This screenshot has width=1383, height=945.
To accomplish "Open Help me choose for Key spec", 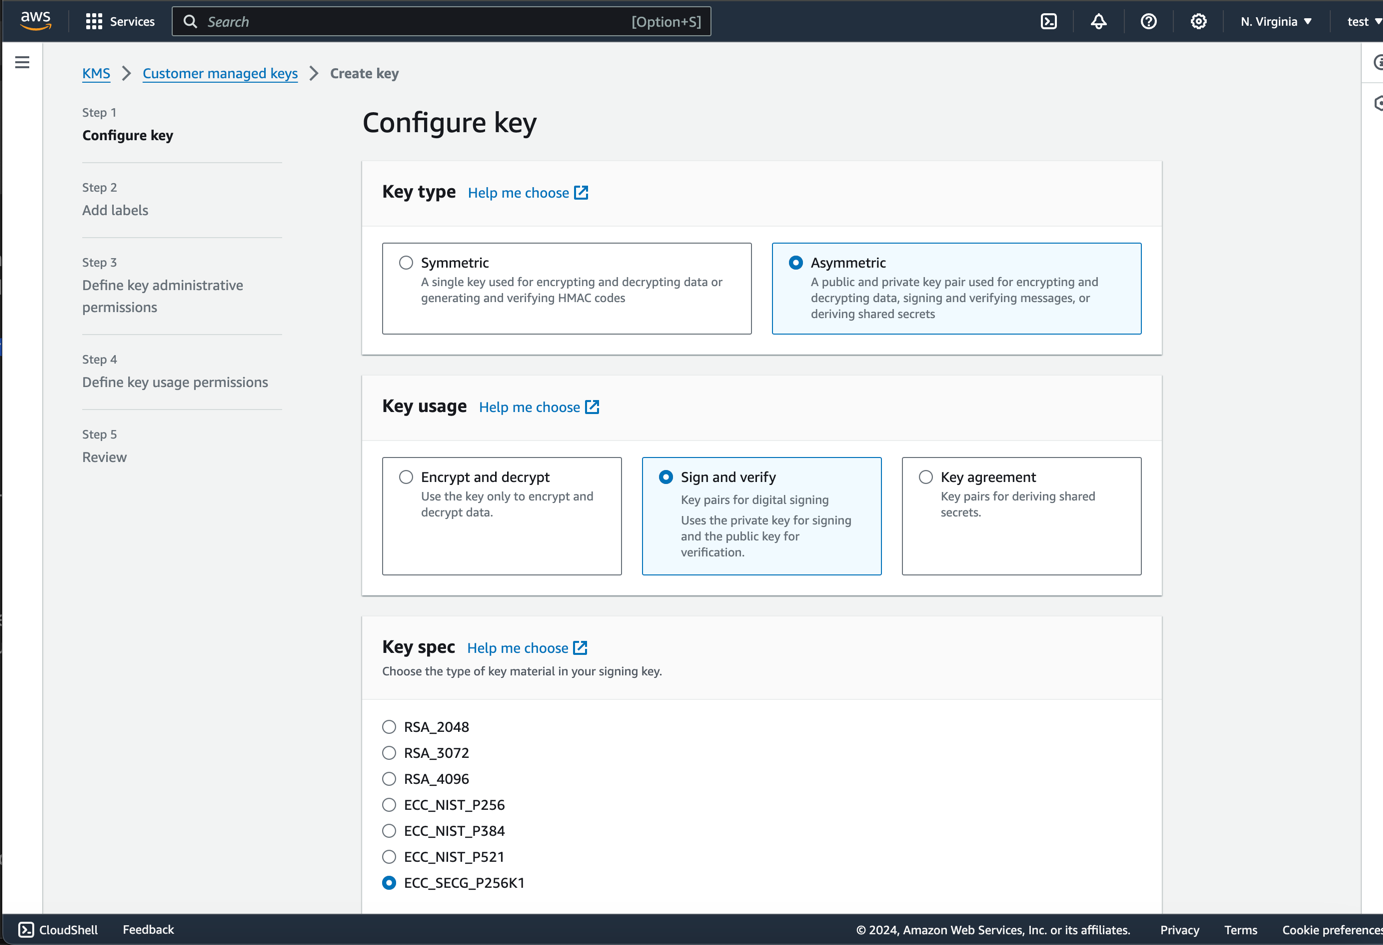I will (517, 648).
